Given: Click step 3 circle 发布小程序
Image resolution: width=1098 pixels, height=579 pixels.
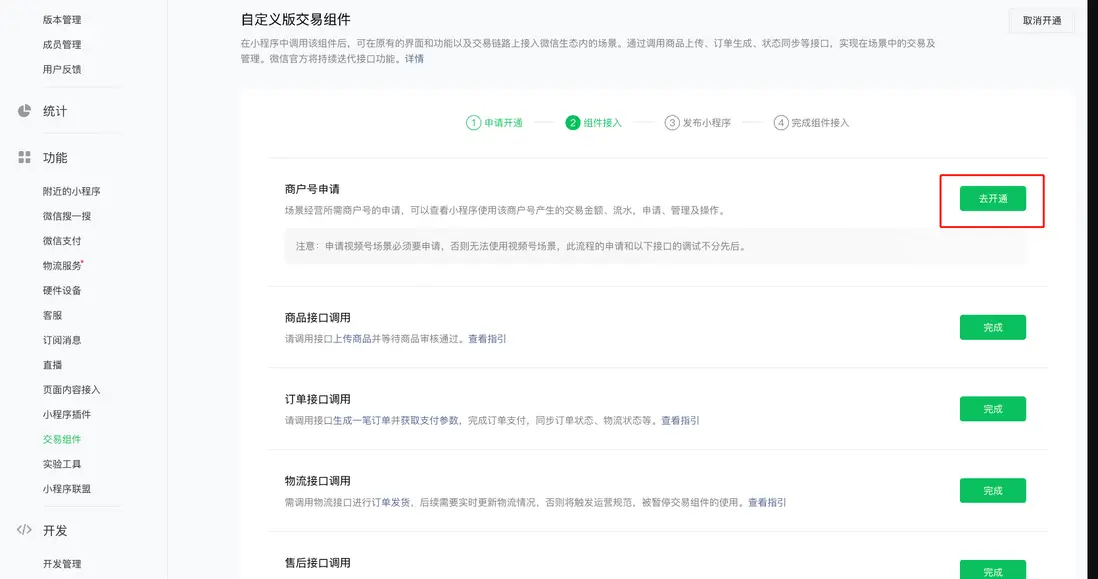Looking at the screenshot, I should (x=672, y=123).
